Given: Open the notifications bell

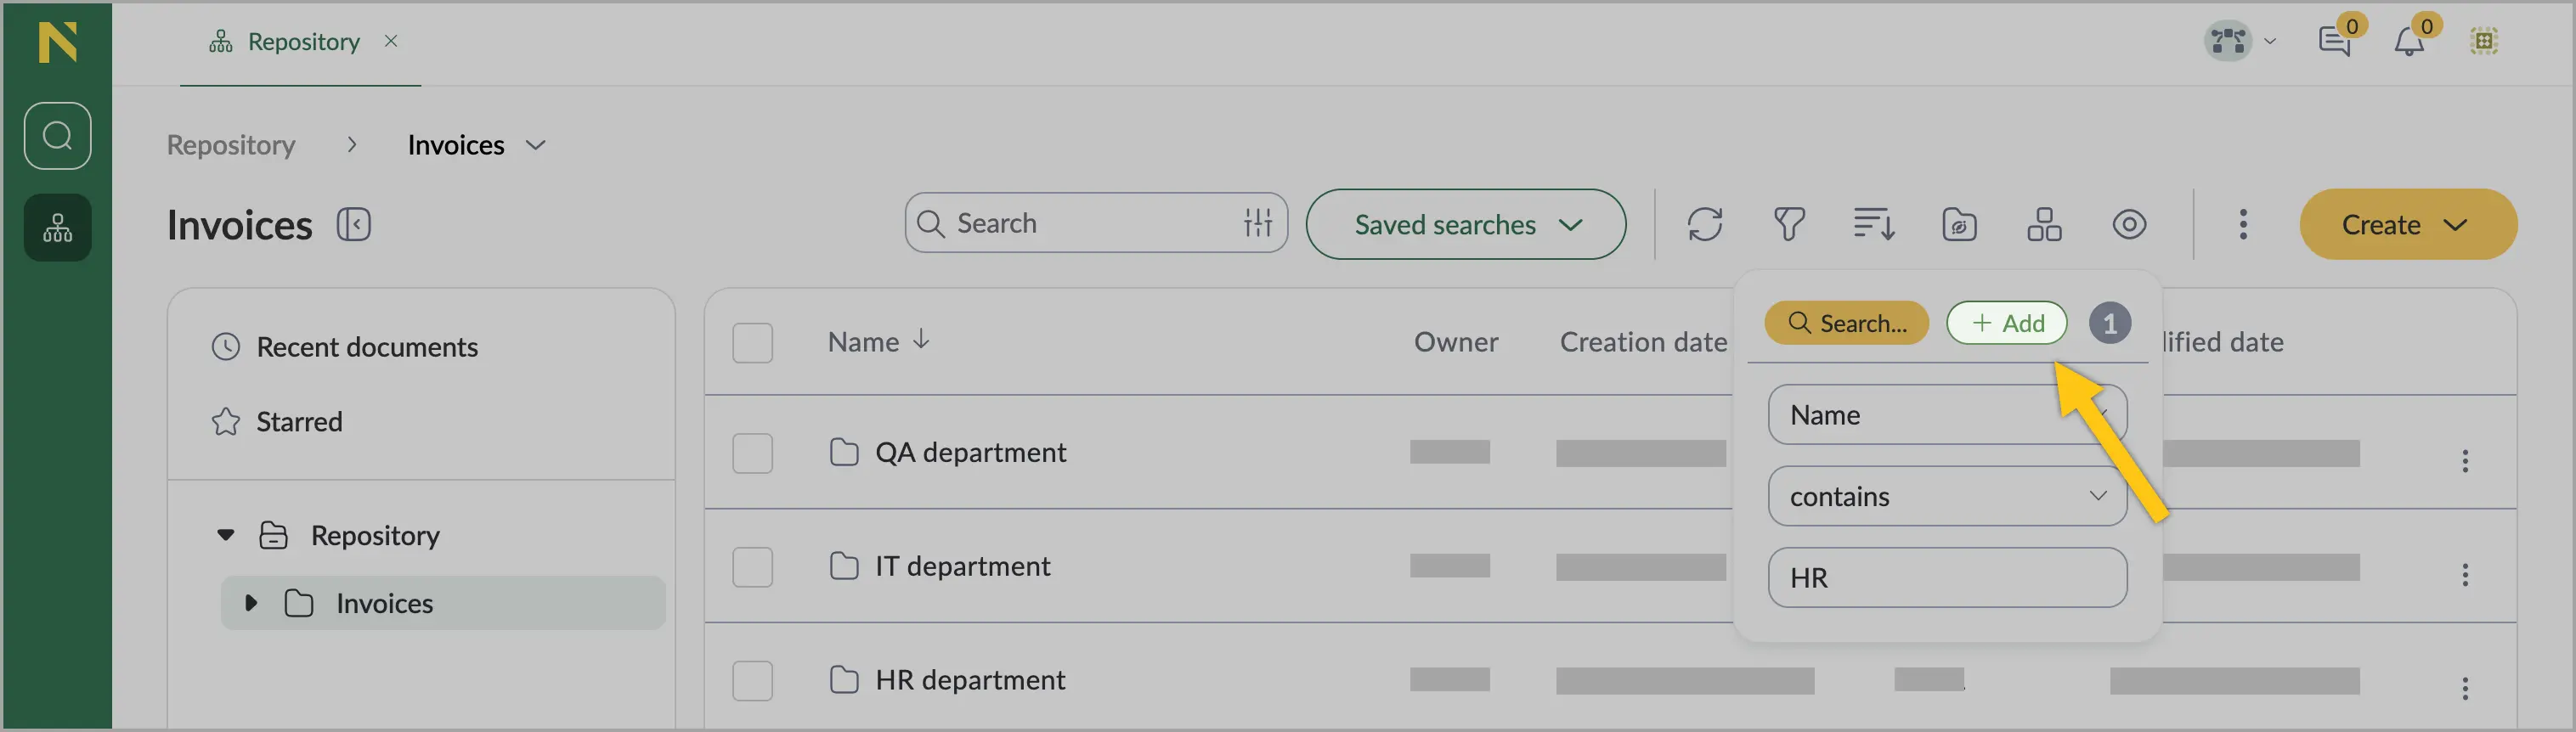Looking at the screenshot, I should tap(2409, 41).
